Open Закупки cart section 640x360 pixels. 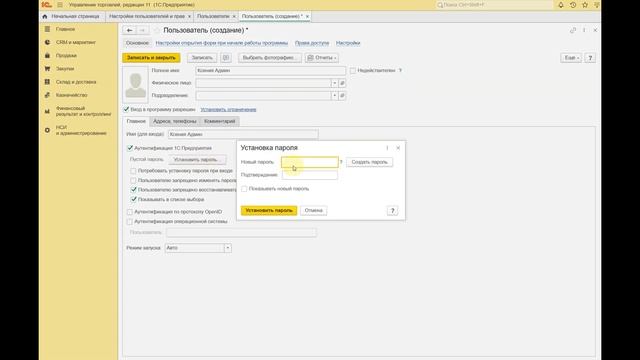point(47,69)
